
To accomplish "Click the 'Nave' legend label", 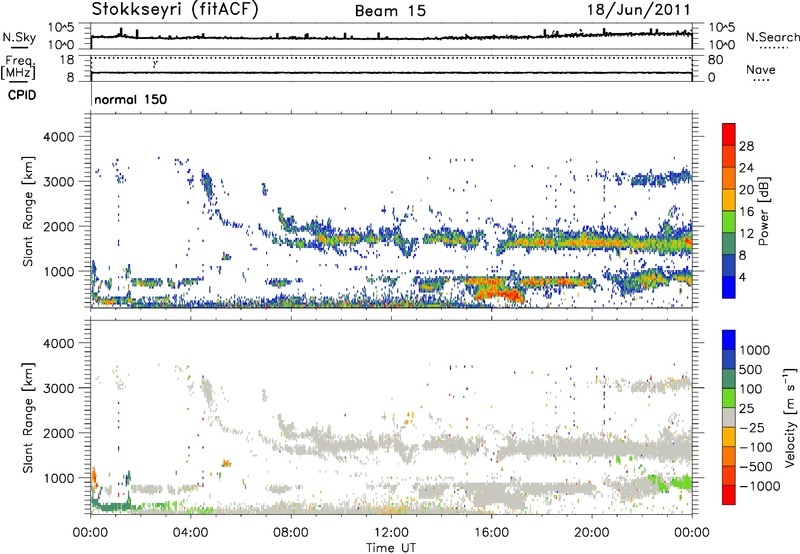I will (x=761, y=70).
